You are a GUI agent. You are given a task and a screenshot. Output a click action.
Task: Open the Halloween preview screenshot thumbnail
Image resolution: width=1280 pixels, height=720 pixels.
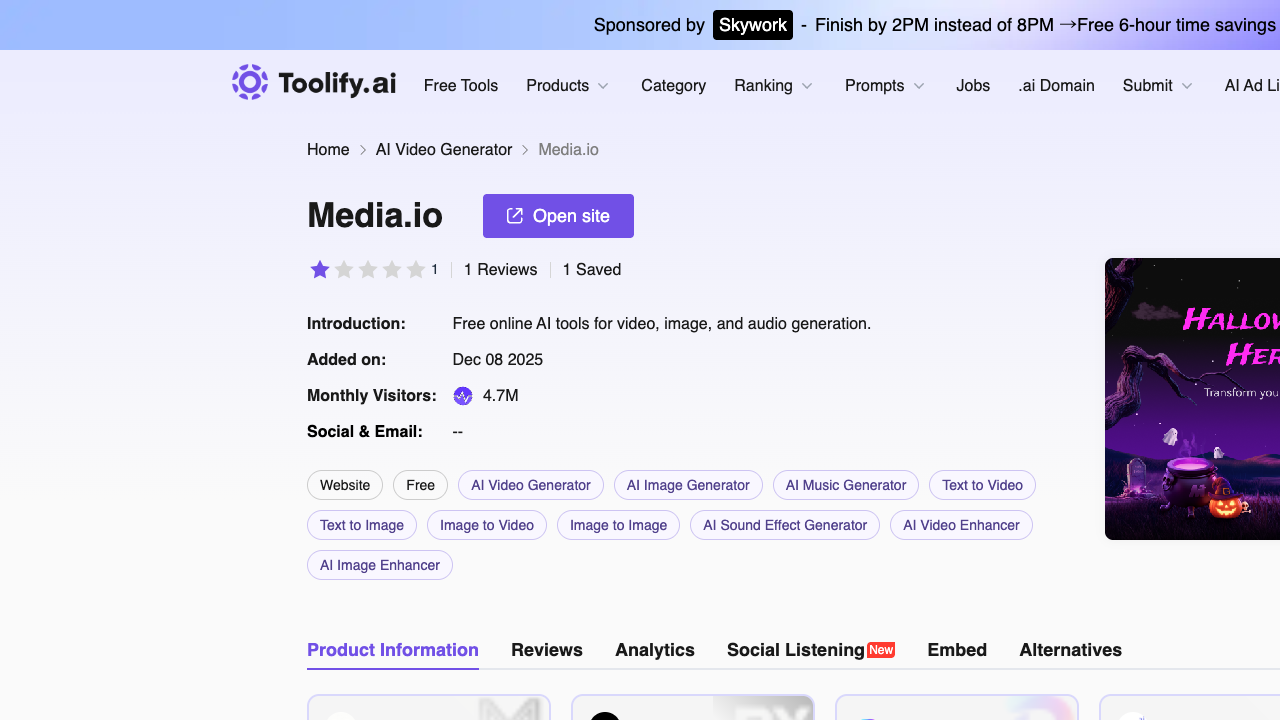(x=1192, y=399)
